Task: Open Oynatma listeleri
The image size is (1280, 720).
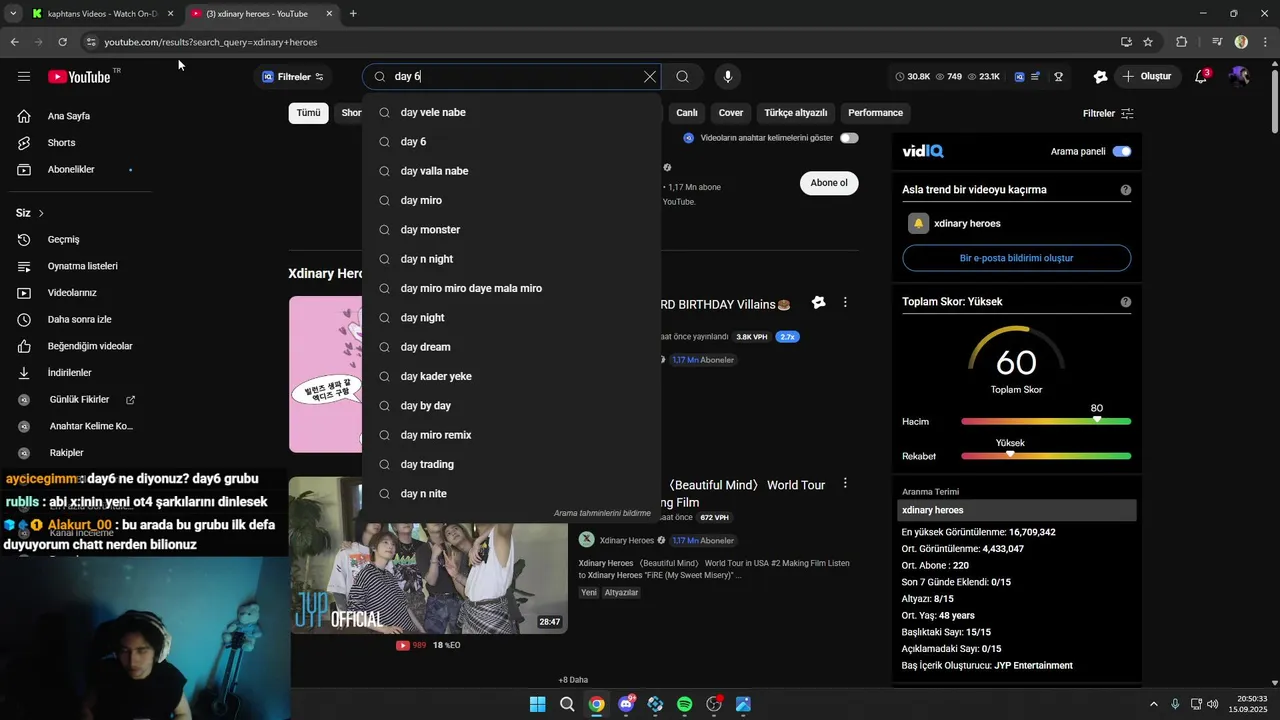Action: coord(82,266)
